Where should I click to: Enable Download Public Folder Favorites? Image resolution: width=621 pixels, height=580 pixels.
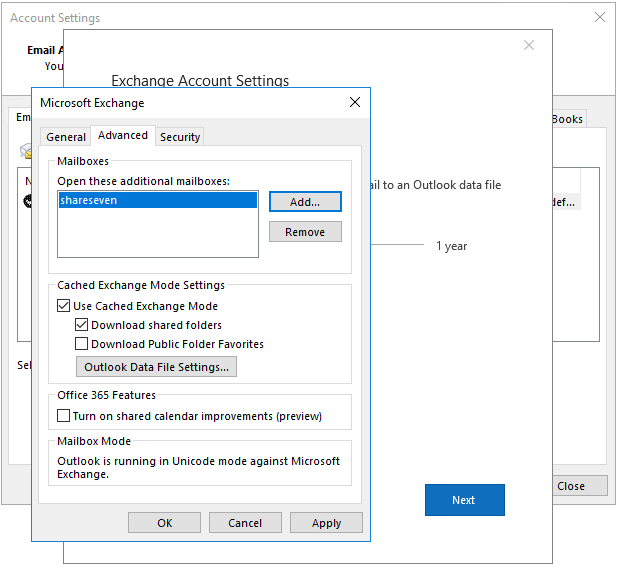81,343
